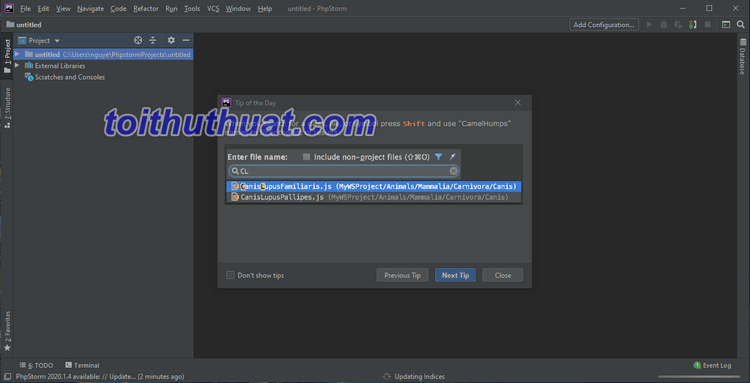Start debugging with the bug icon
Screen dimensions: 750x383
tap(663, 25)
